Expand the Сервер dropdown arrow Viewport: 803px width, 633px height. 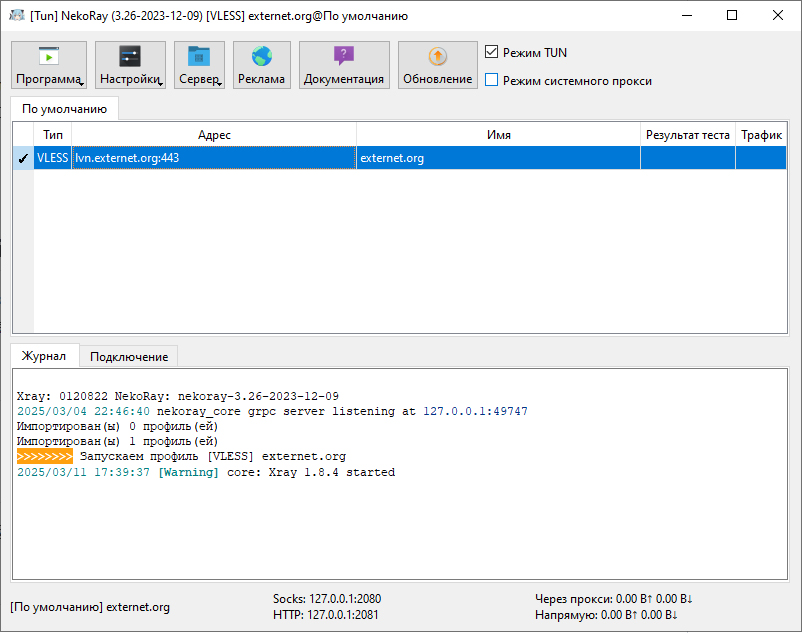[219, 84]
